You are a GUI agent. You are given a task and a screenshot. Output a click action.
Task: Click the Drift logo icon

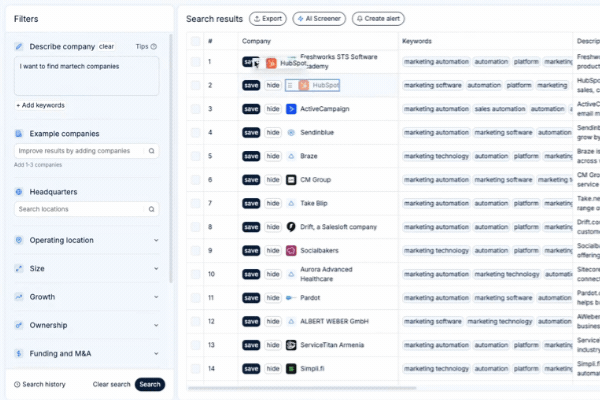291,227
